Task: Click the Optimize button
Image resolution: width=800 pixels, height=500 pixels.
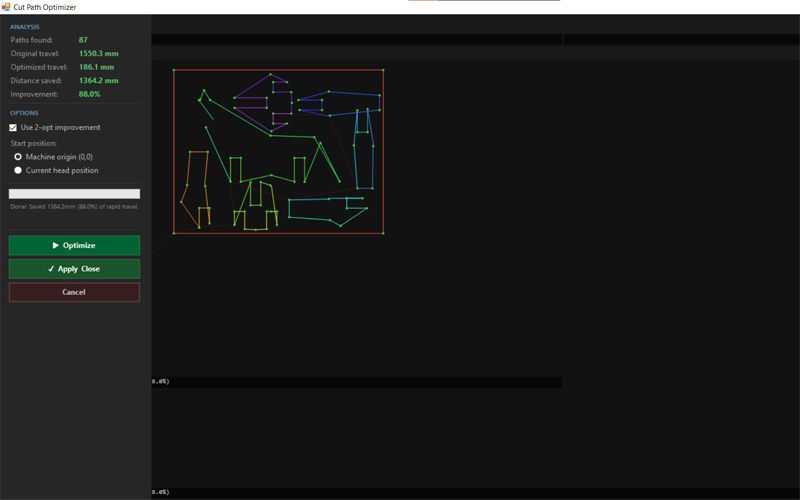Action: [x=74, y=245]
